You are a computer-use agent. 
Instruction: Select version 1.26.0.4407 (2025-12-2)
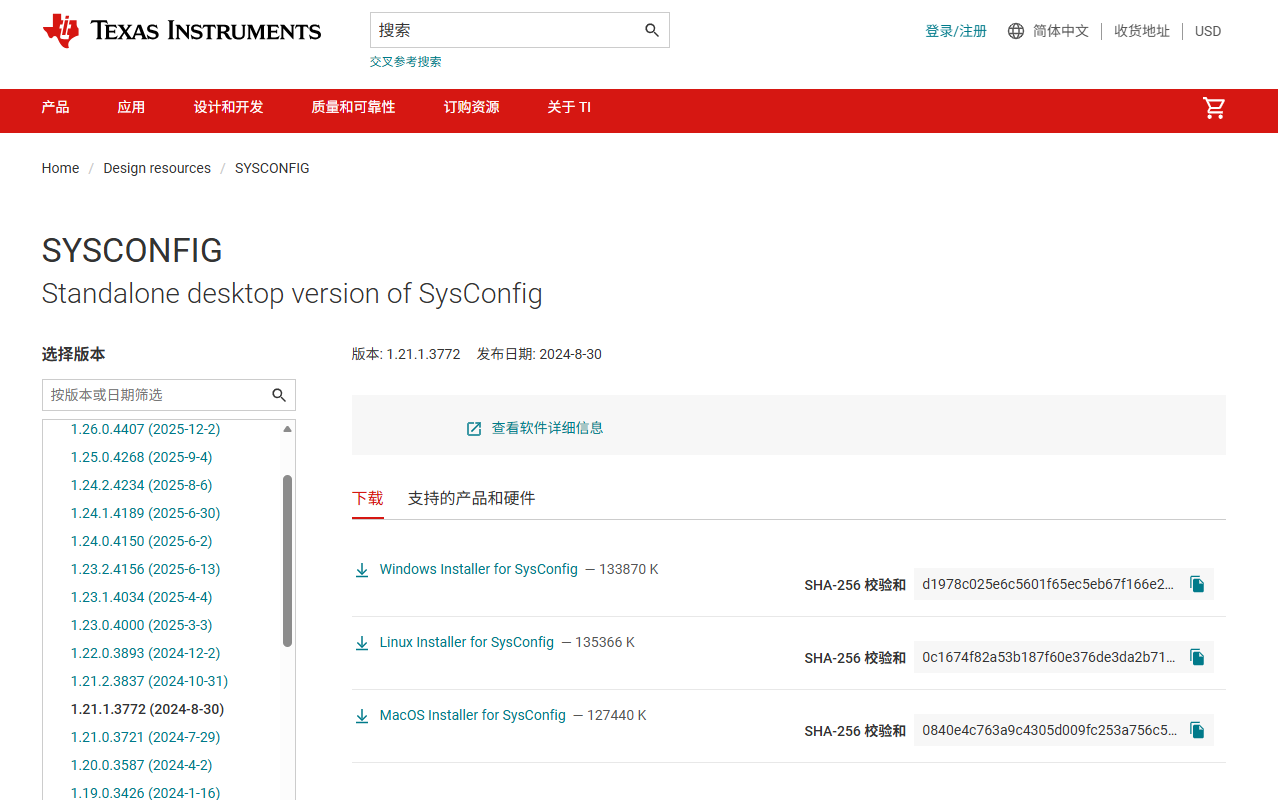145,429
